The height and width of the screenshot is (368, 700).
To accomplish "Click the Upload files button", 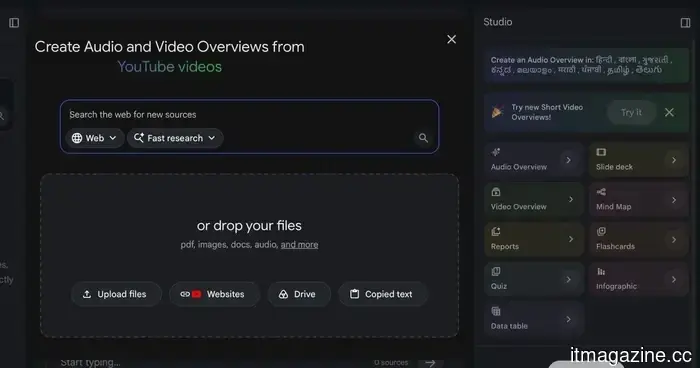I will pyautogui.click(x=116, y=294).
